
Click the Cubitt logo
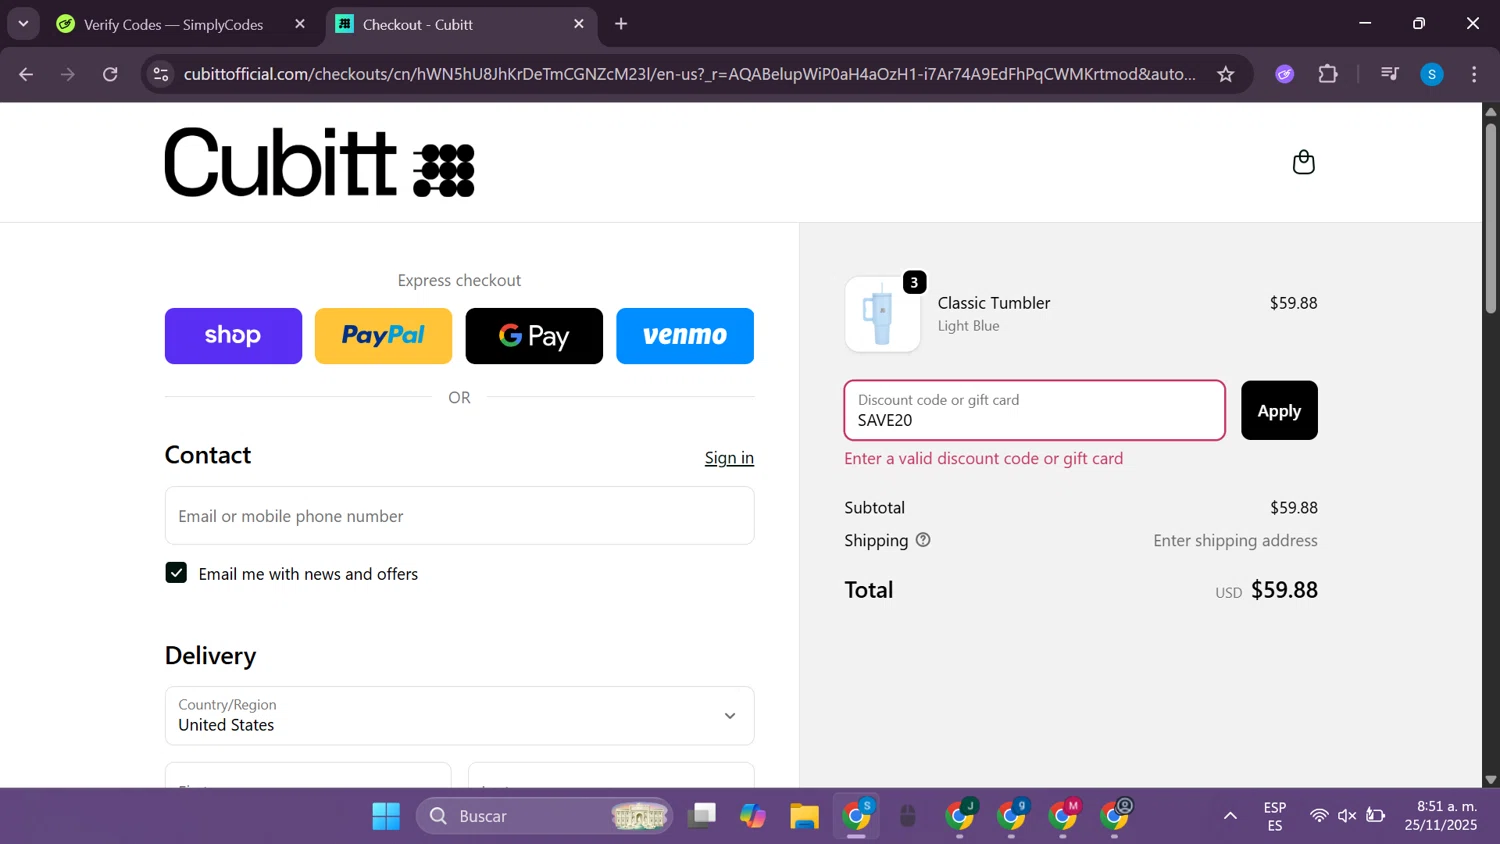point(320,162)
